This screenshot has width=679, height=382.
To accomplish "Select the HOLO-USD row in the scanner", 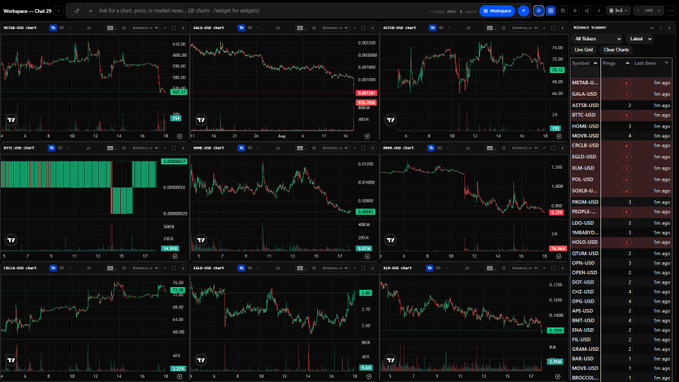I will coord(621,243).
